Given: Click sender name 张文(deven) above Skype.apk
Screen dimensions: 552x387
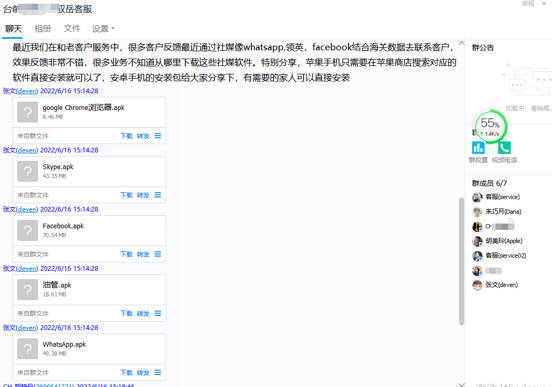Looking at the screenshot, I should pos(20,150).
